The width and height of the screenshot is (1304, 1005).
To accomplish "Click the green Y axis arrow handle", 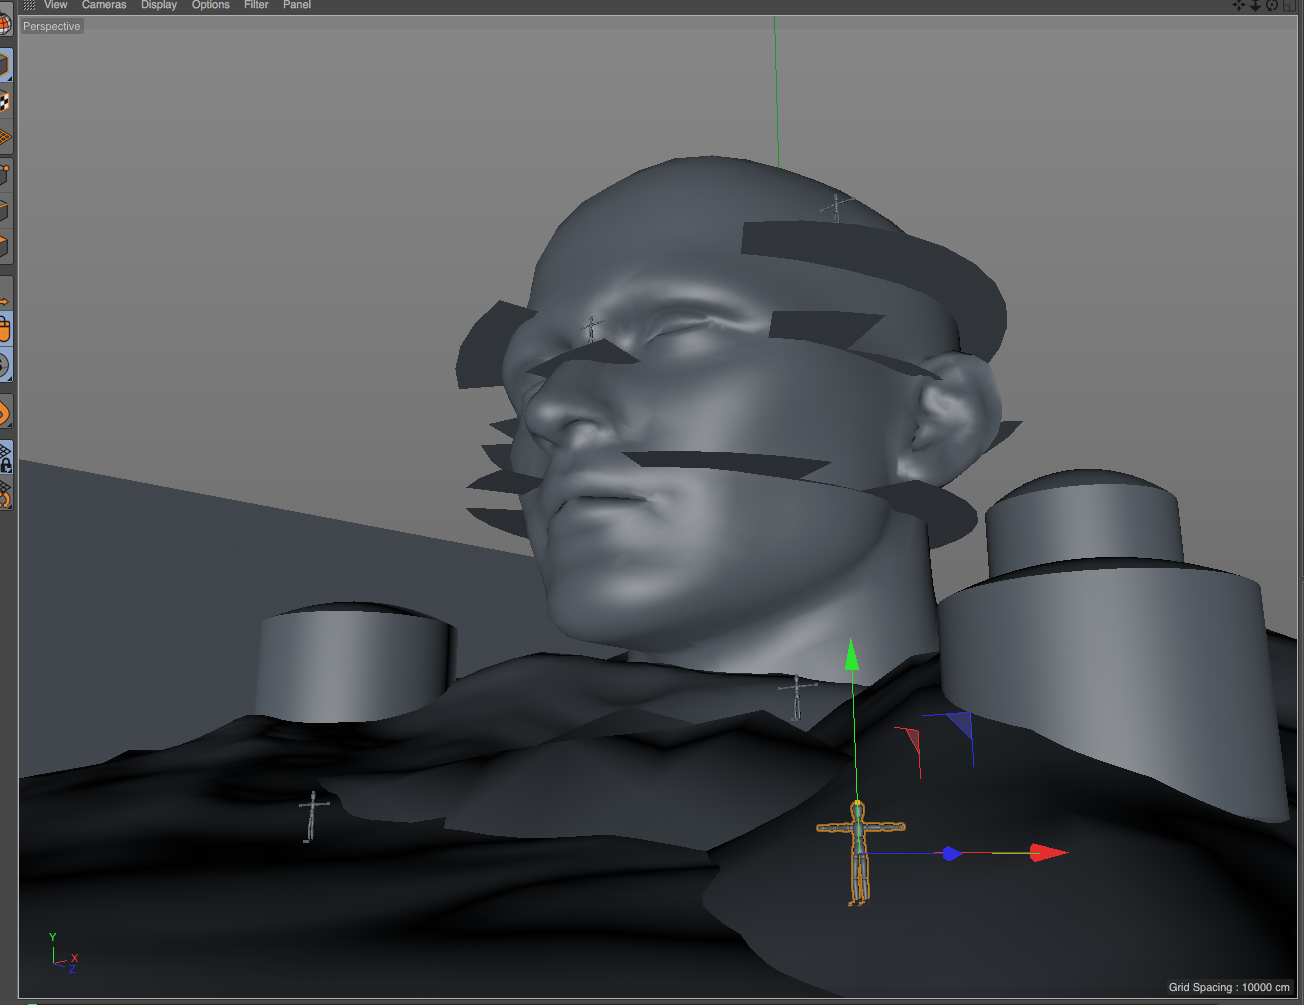I will [851, 655].
